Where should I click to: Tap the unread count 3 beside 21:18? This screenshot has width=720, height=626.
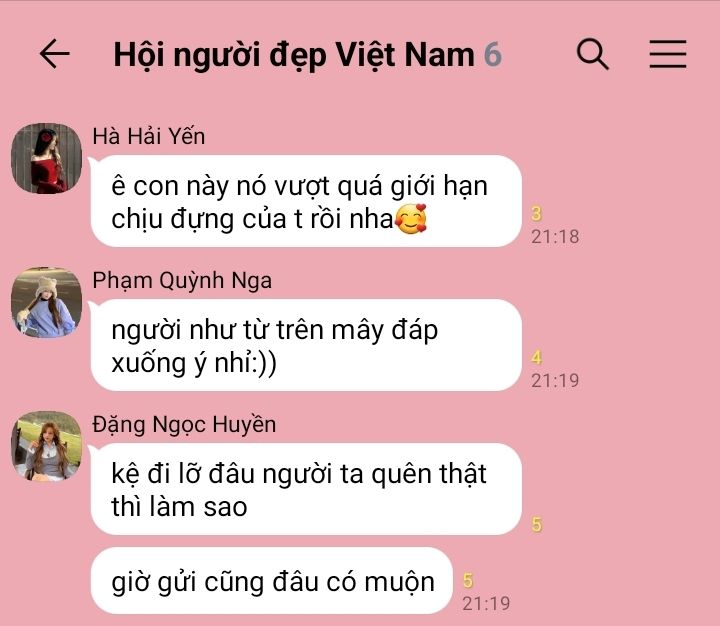(x=536, y=214)
